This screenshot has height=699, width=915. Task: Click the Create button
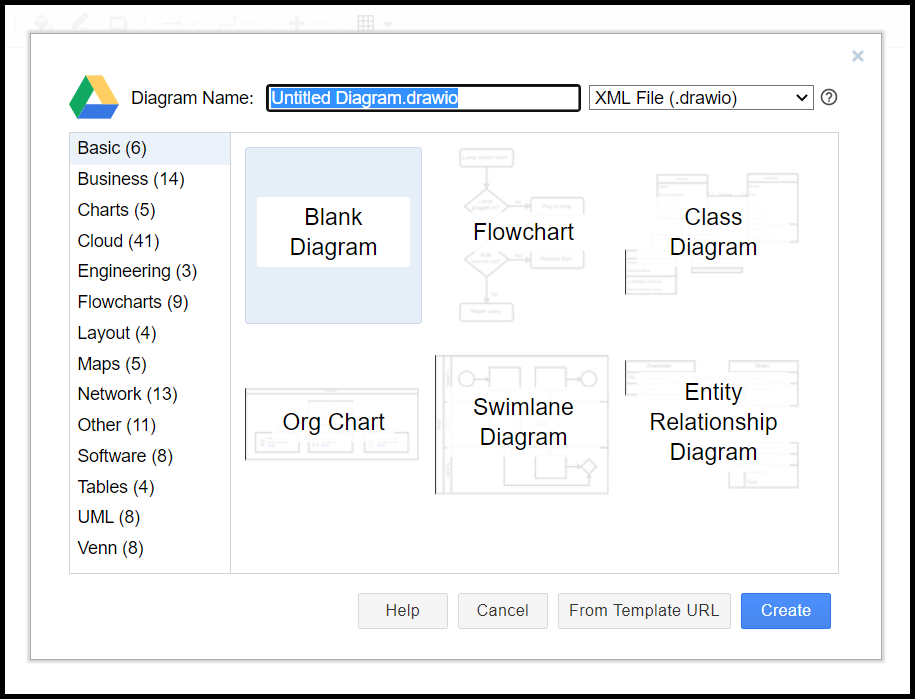pyautogui.click(x=785, y=610)
